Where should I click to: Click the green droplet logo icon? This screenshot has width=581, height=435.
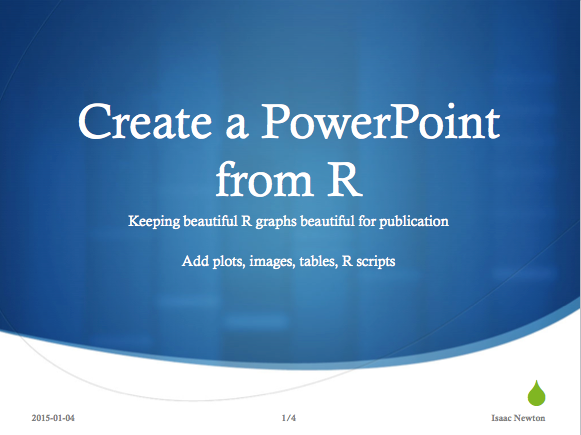coord(537,393)
